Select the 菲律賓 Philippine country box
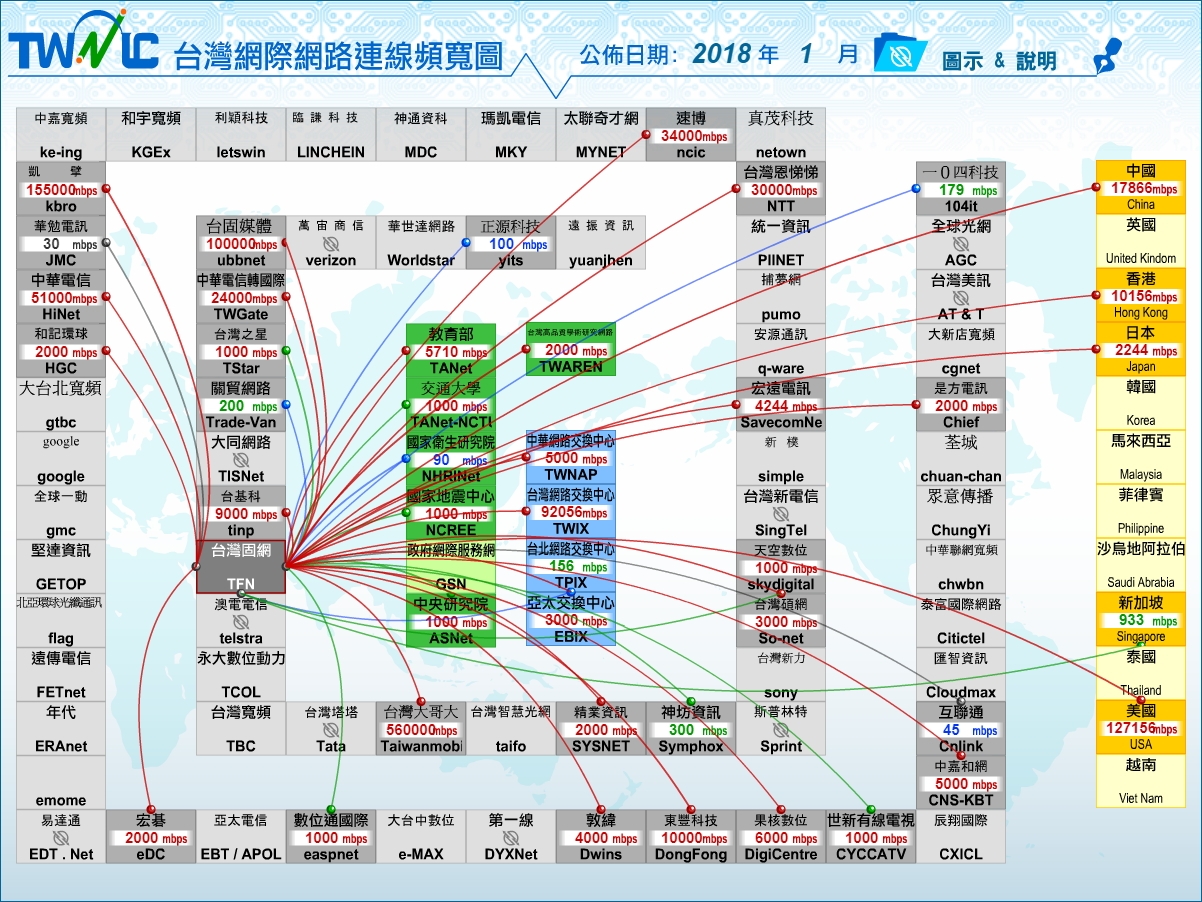 1141,512
